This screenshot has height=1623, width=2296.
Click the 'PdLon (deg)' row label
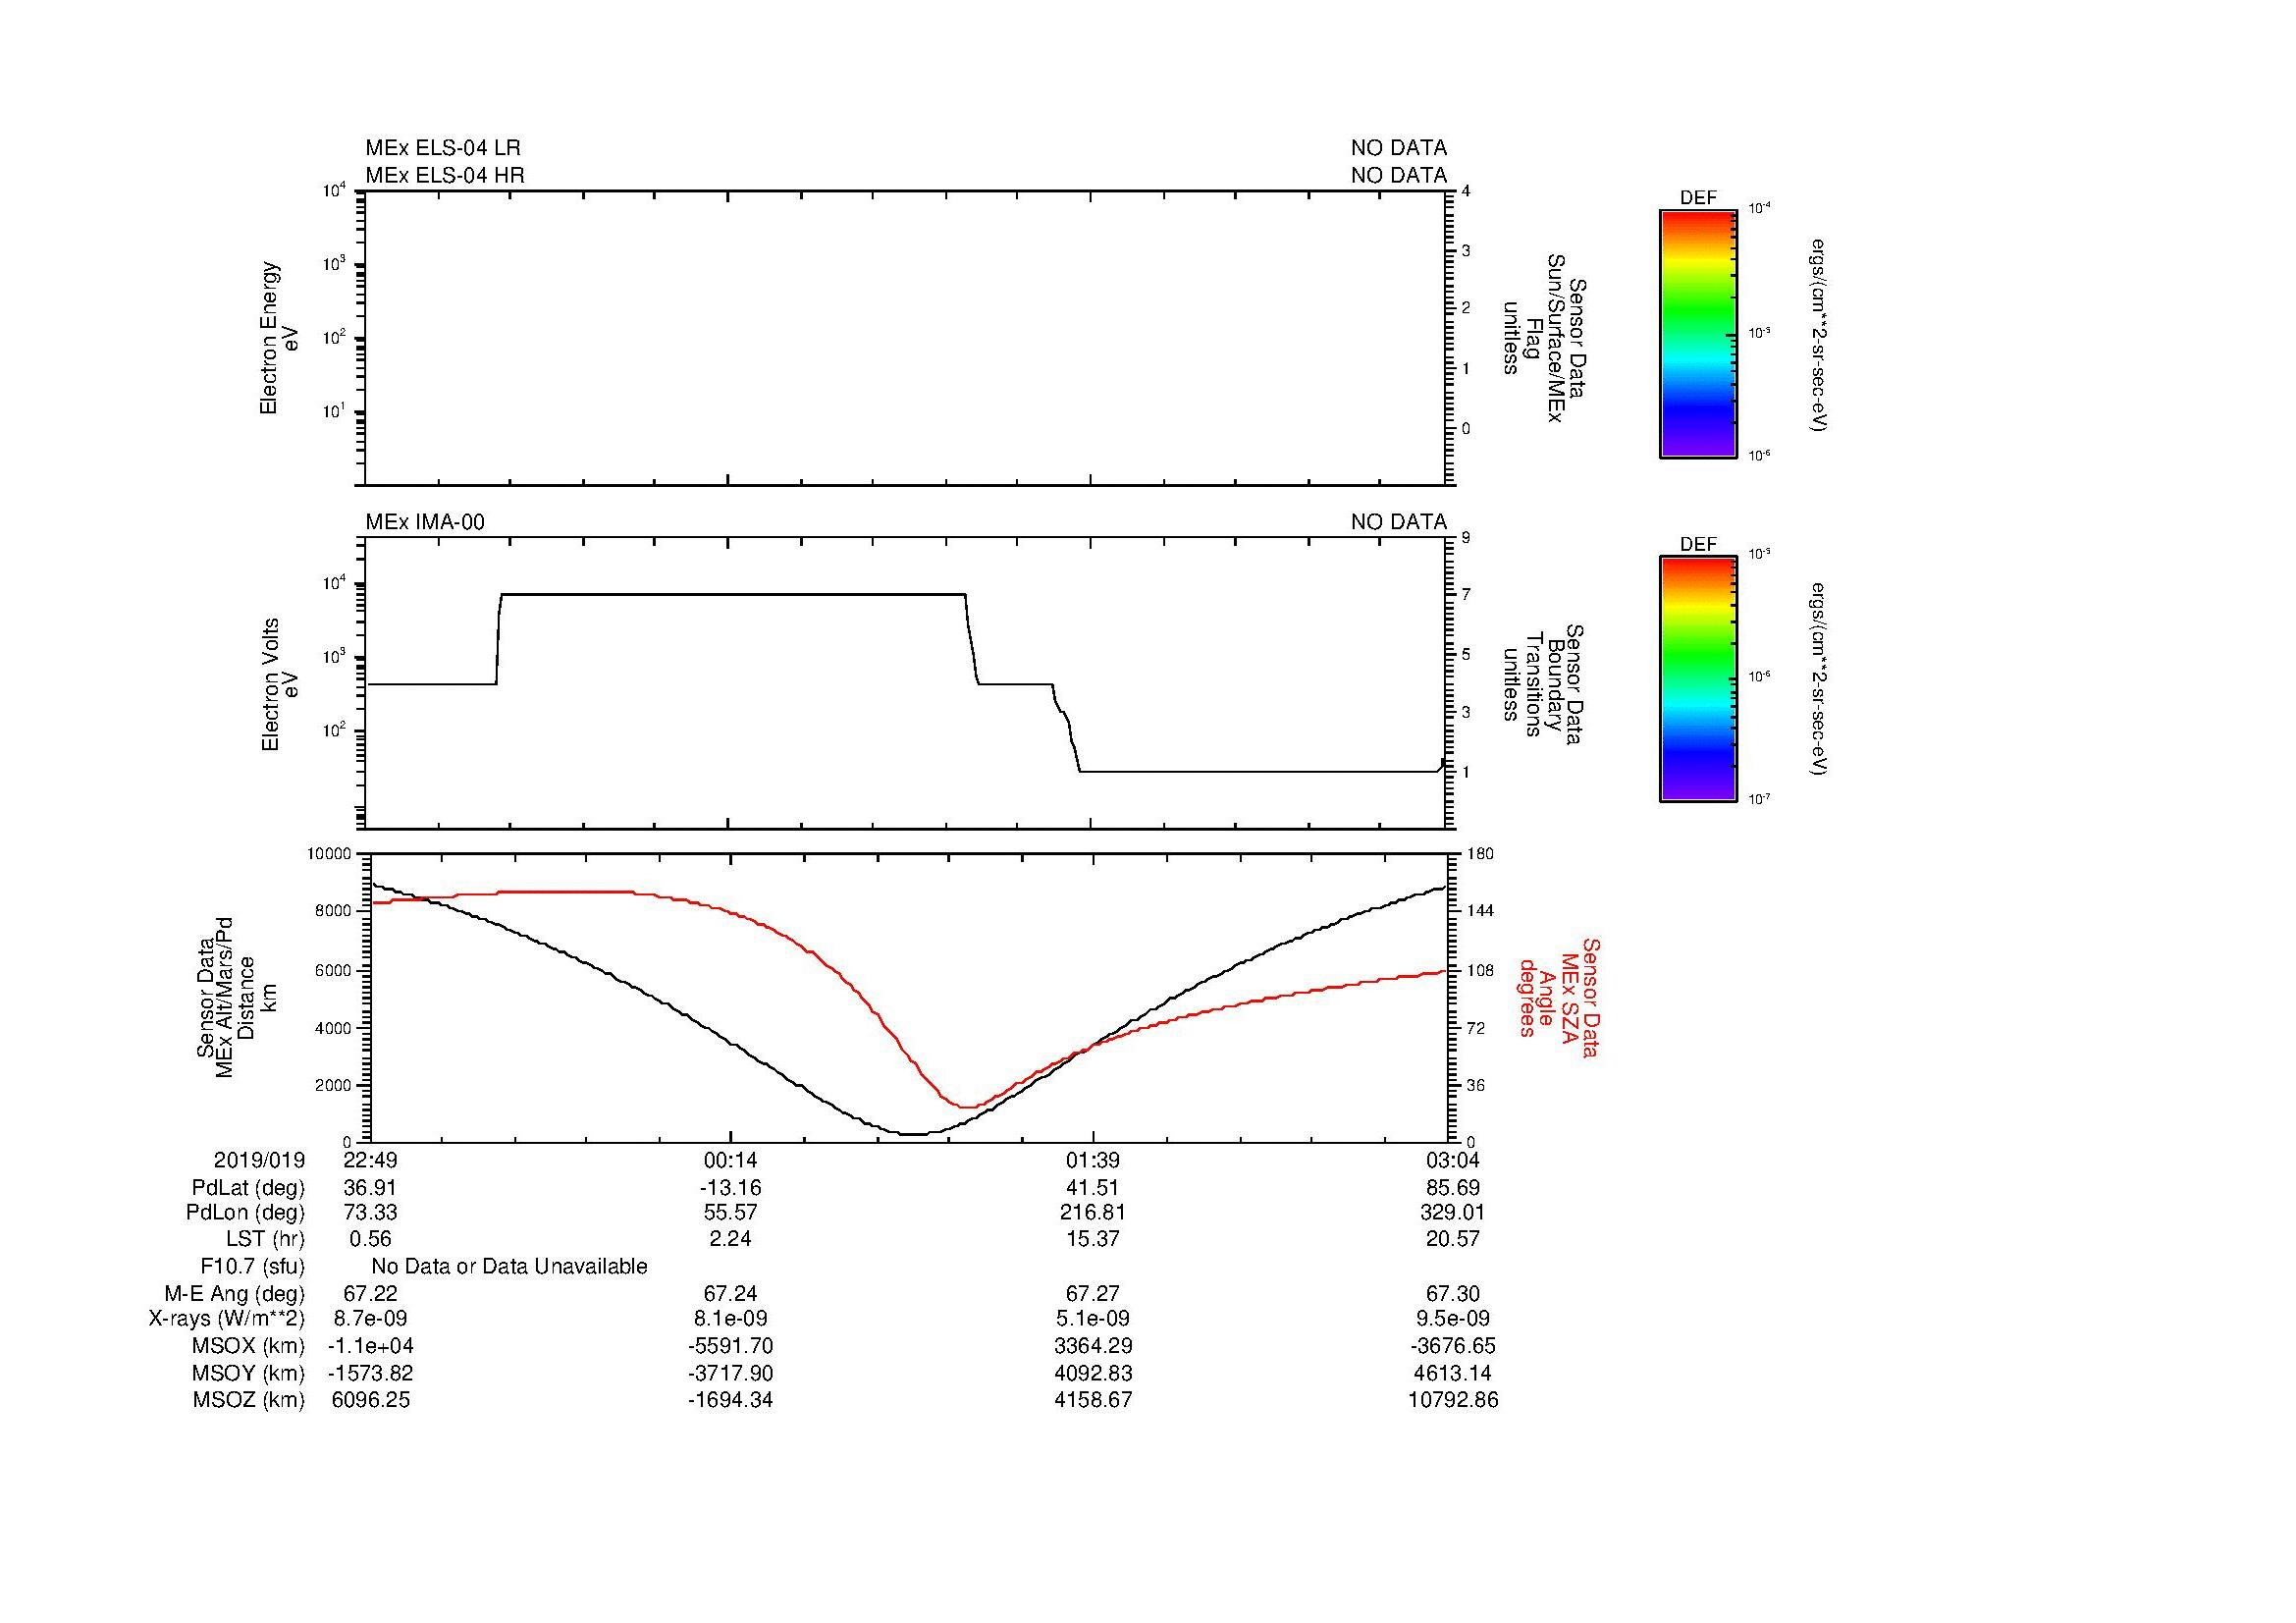tap(245, 1213)
